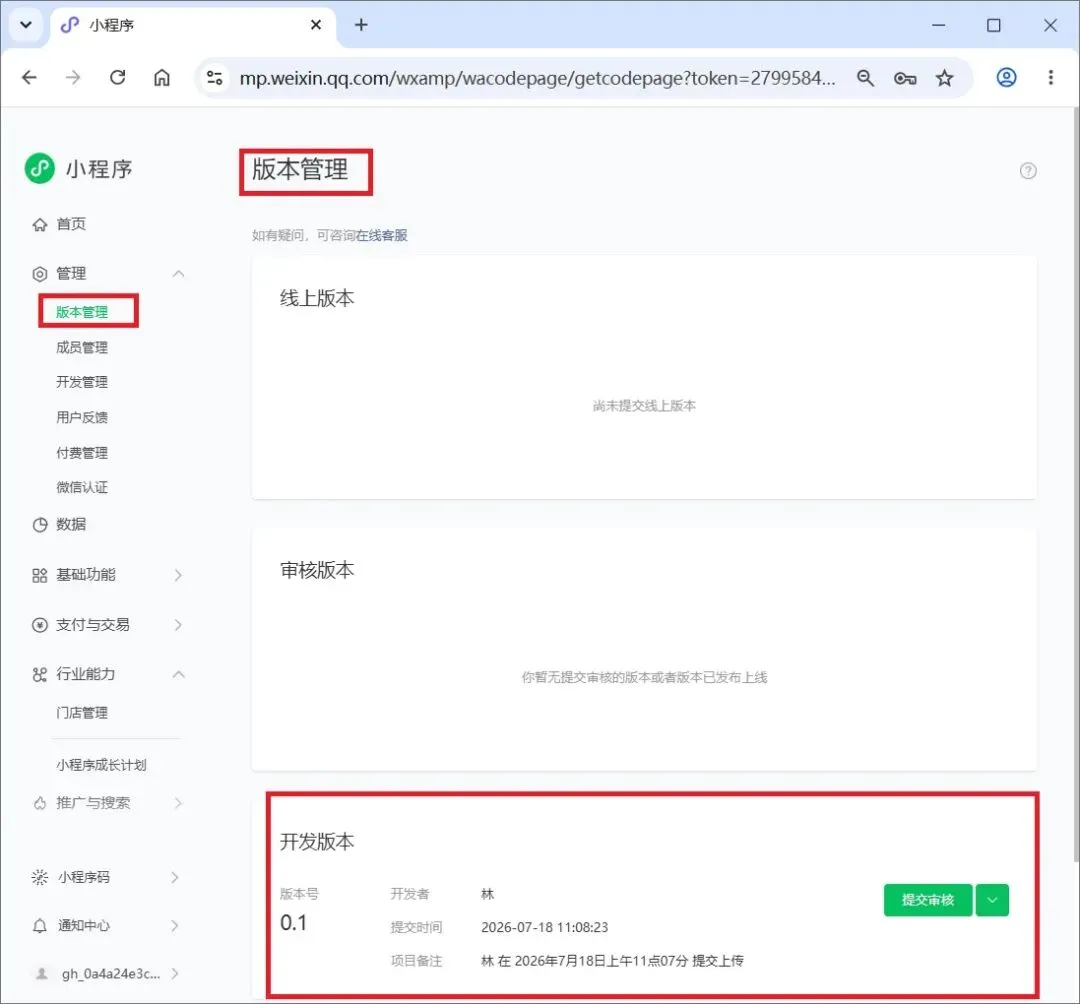Expand the 推广与搜索 menu chevron
1080x1004 pixels.
click(x=178, y=803)
